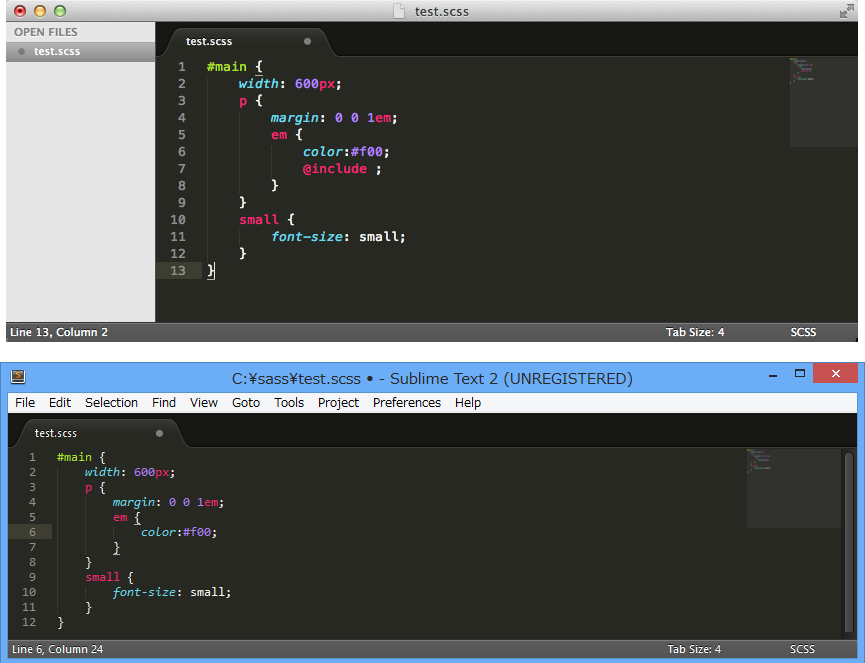The image size is (865, 663).
Task: Click the green zoom button of the macOS window
Action: (60, 11)
